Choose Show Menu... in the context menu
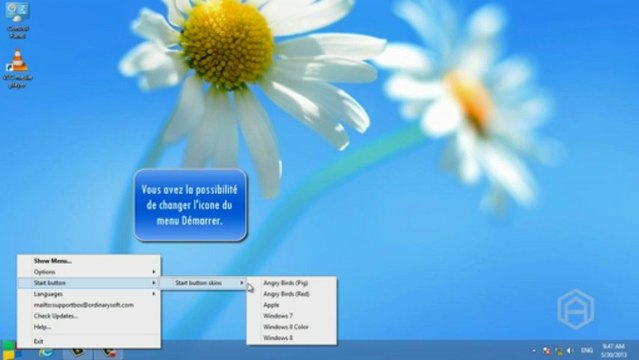 click(x=89, y=261)
